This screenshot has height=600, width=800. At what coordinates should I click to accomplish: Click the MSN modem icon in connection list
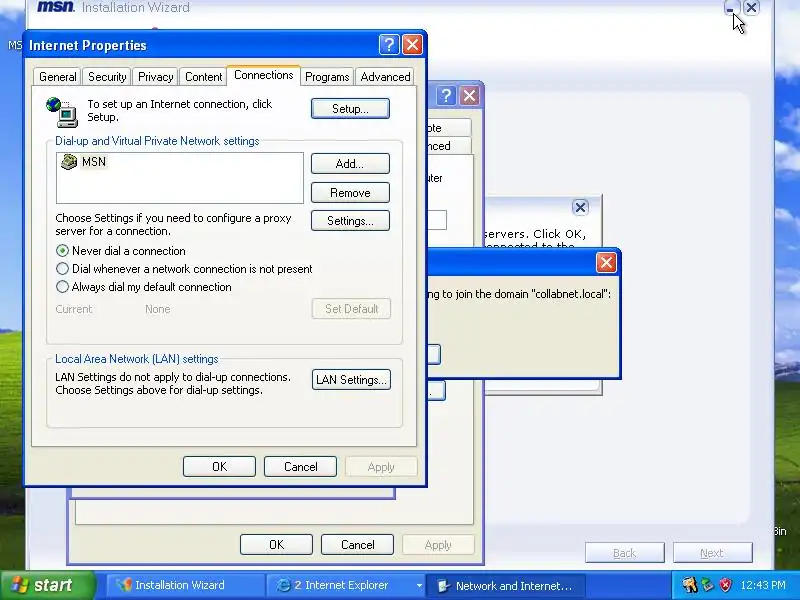pos(69,162)
